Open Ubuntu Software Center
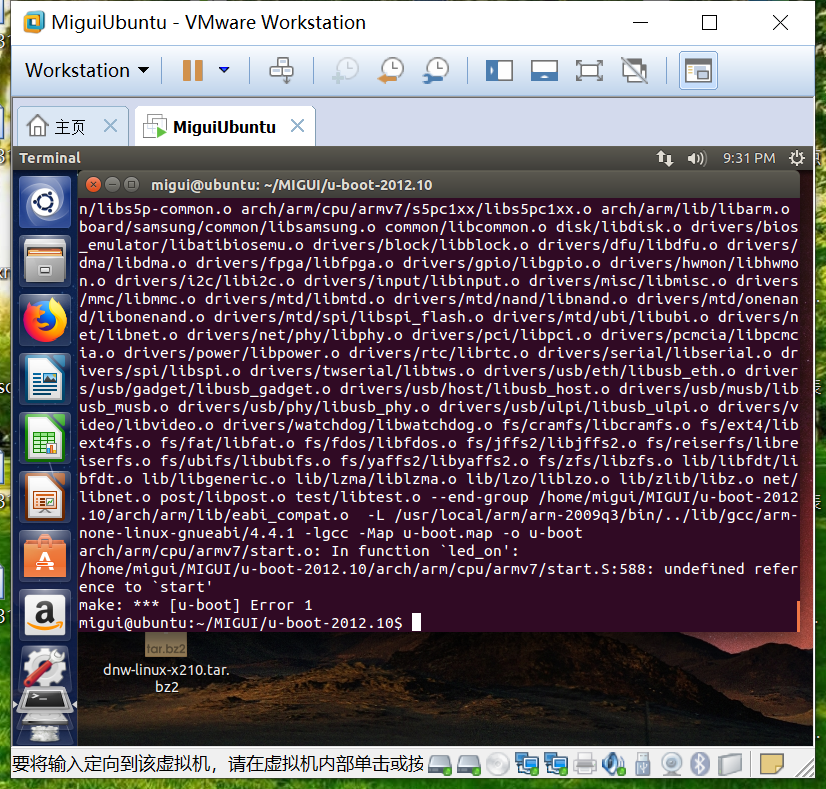 [x=45, y=556]
